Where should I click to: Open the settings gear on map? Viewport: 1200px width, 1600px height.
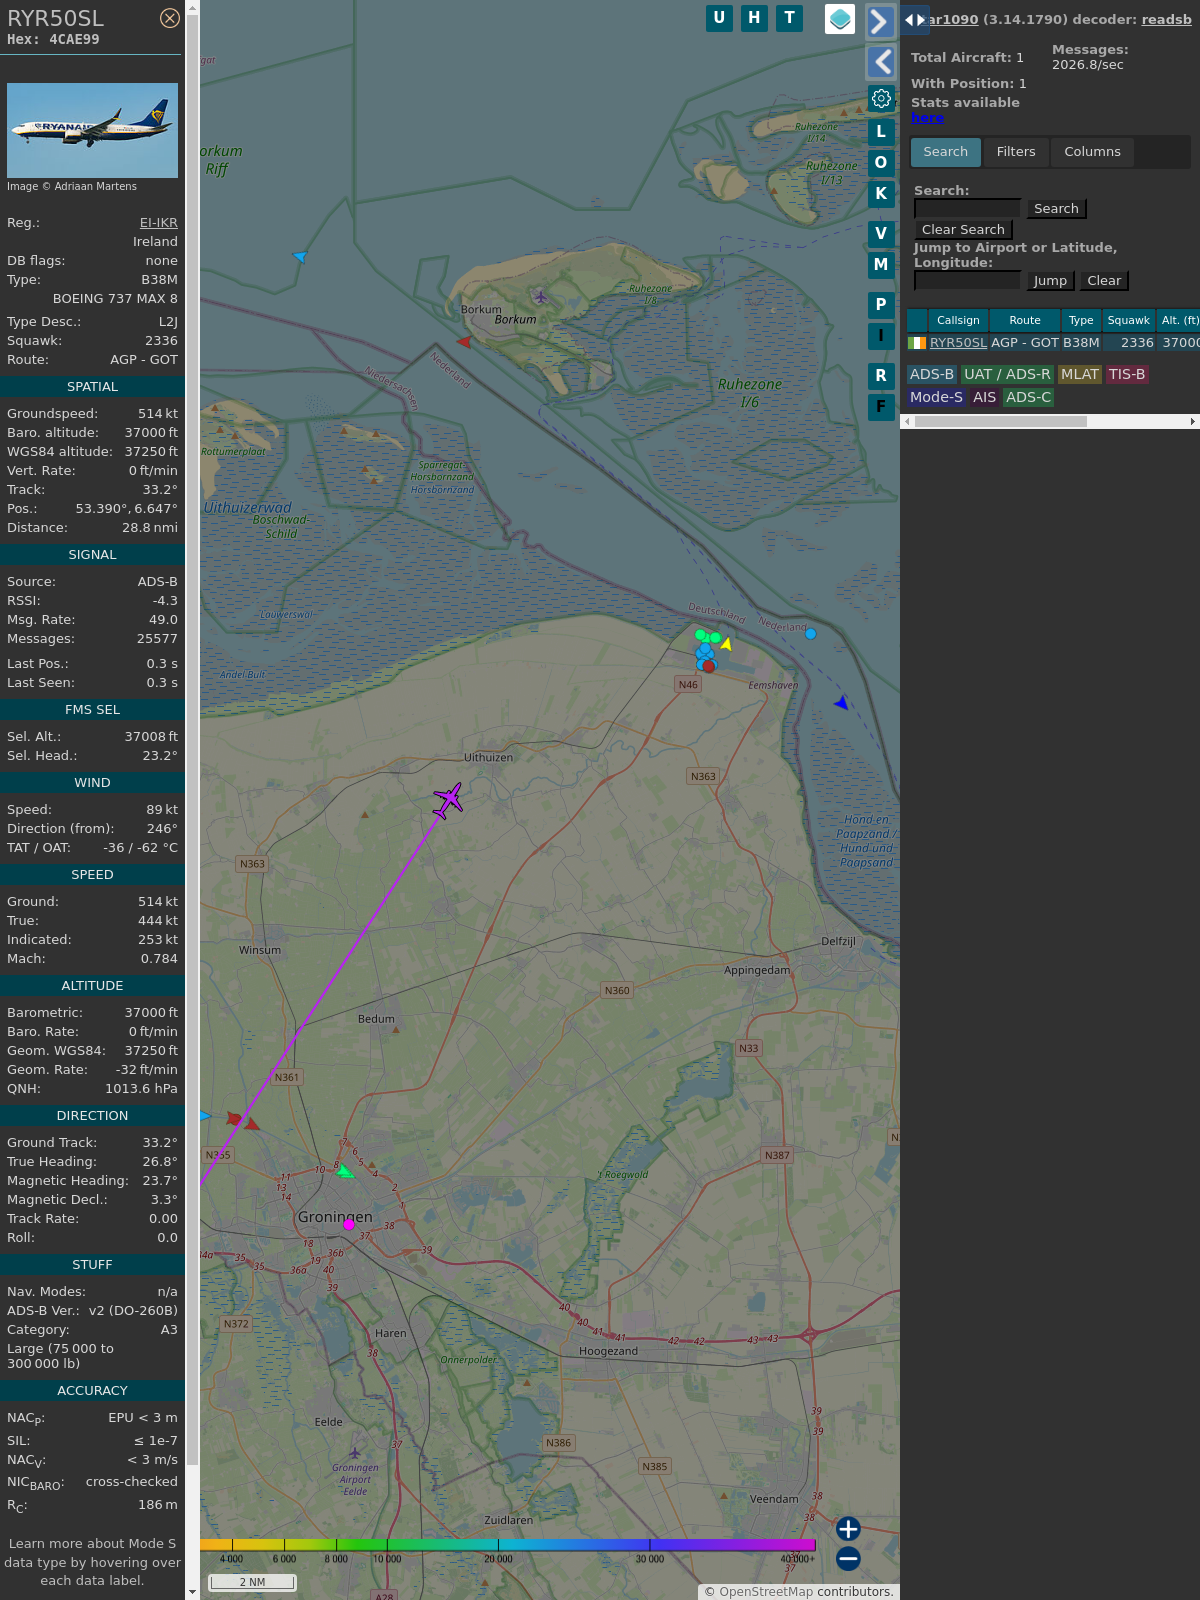[881, 98]
